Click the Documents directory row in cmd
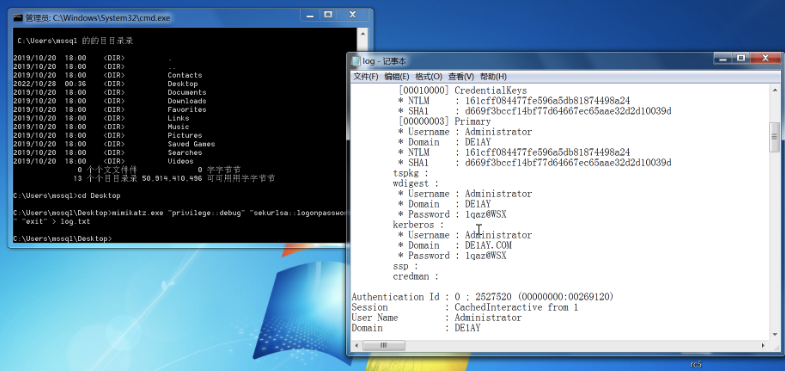 click(x=110, y=92)
